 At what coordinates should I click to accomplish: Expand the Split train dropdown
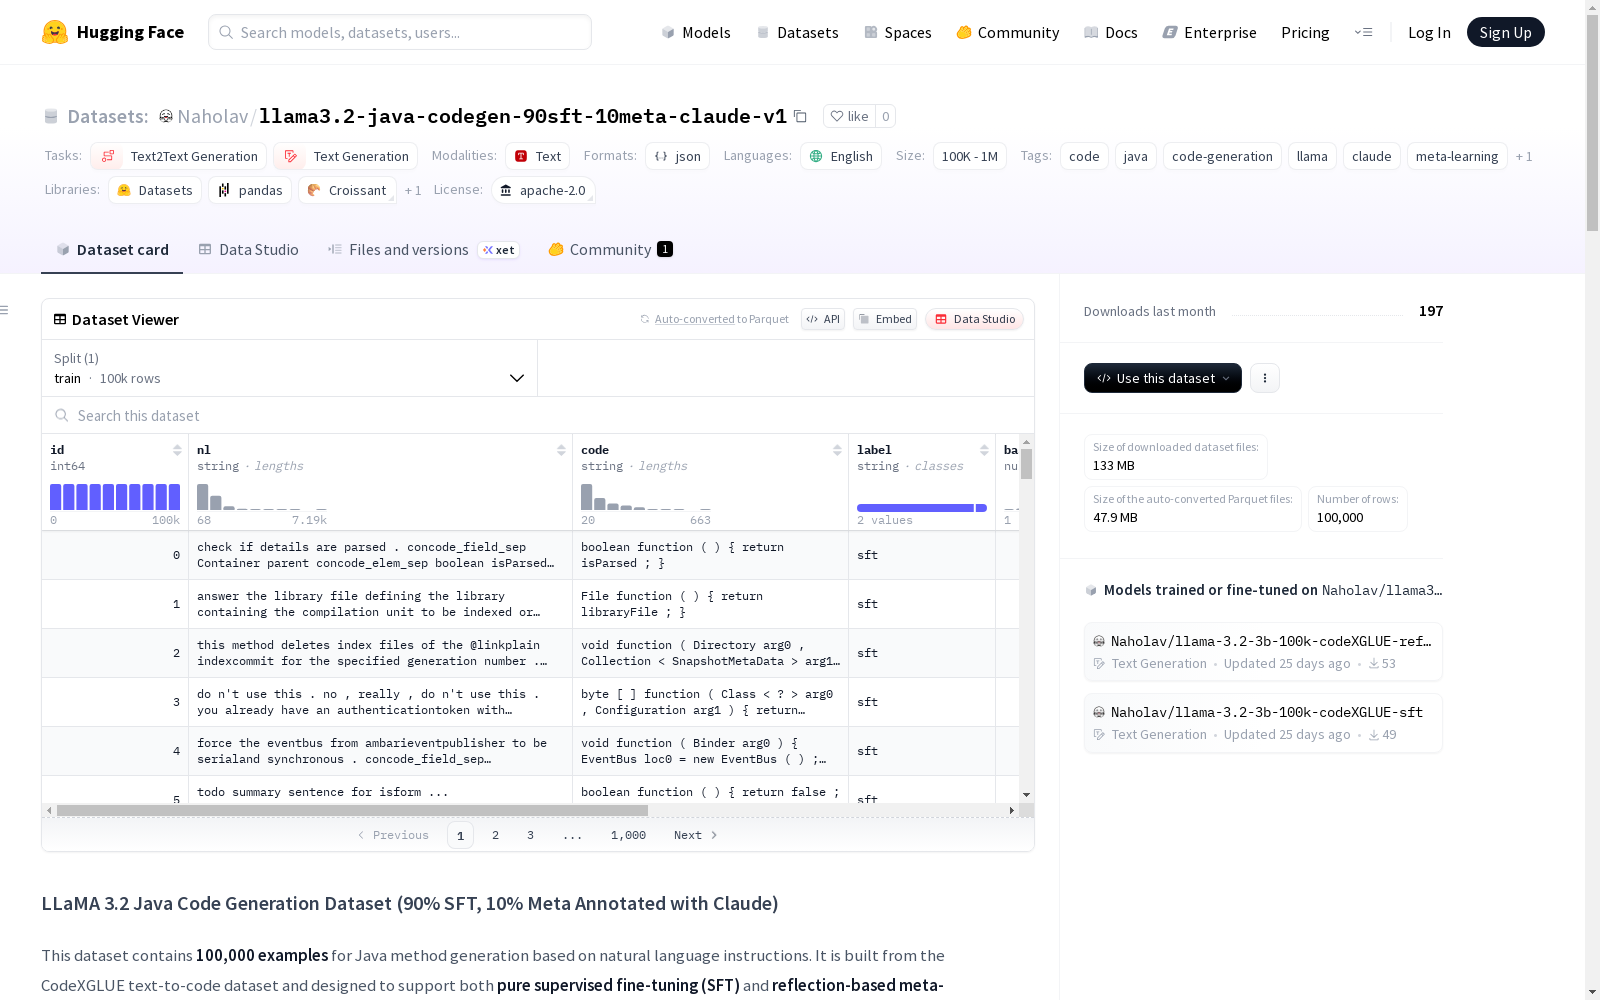tap(290, 368)
